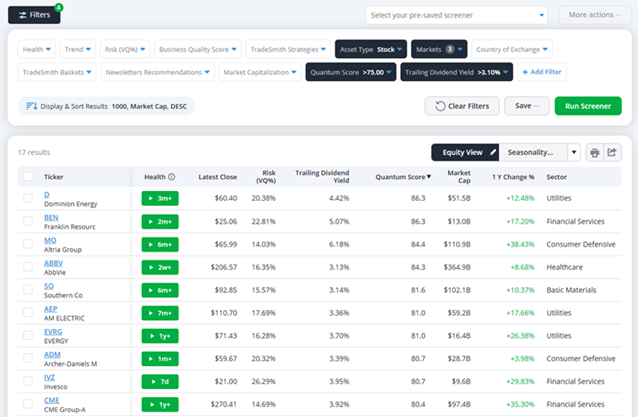Open ticker link AEP
This screenshot has height=417, width=638.
50,309
